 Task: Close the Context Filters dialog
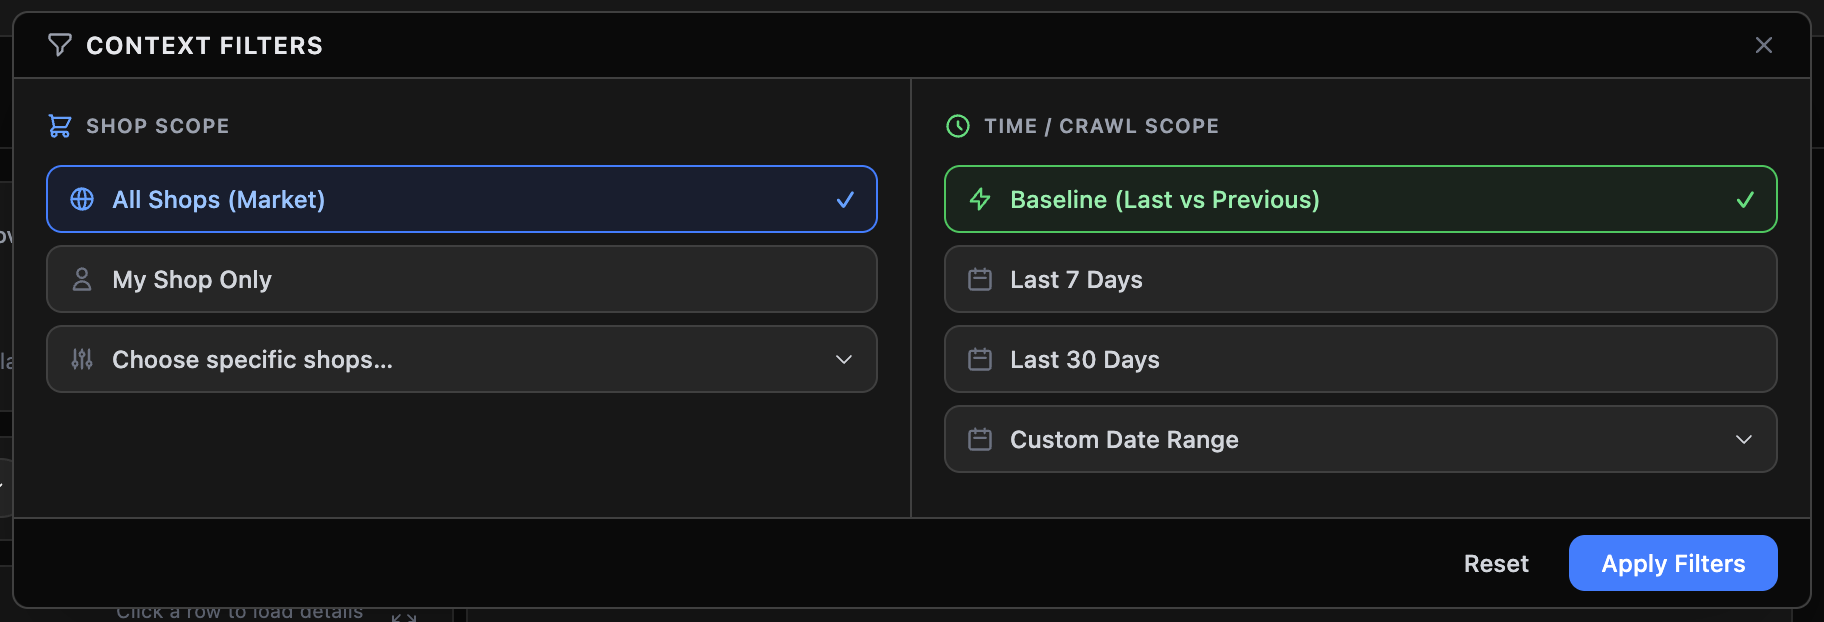(1763, 44)
